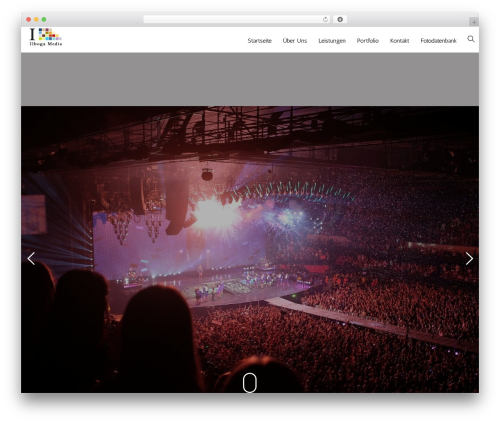The height and width of the screenshot is (423, 500).
Task: Advance to the next slide with right arrow
Action: coord(469,258)
